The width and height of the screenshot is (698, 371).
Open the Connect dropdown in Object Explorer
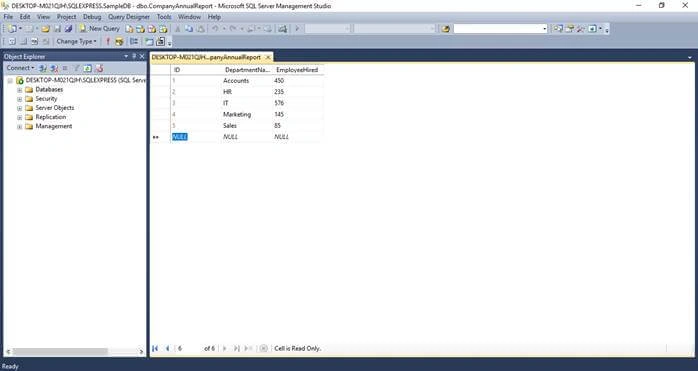(20, 68)
